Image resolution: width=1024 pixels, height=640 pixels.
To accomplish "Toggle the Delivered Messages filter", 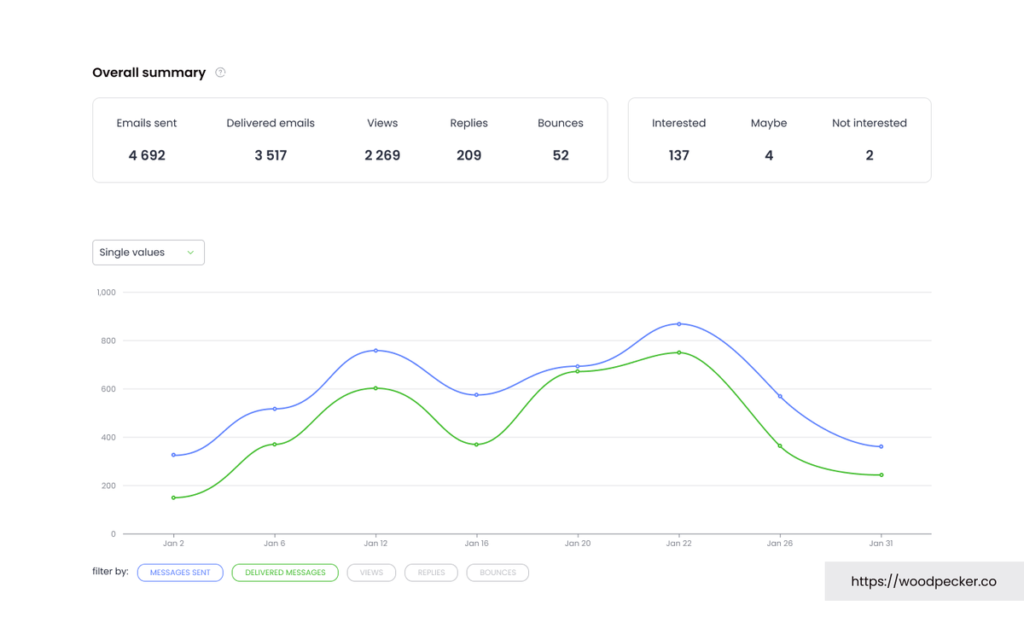I will [285, 573].
